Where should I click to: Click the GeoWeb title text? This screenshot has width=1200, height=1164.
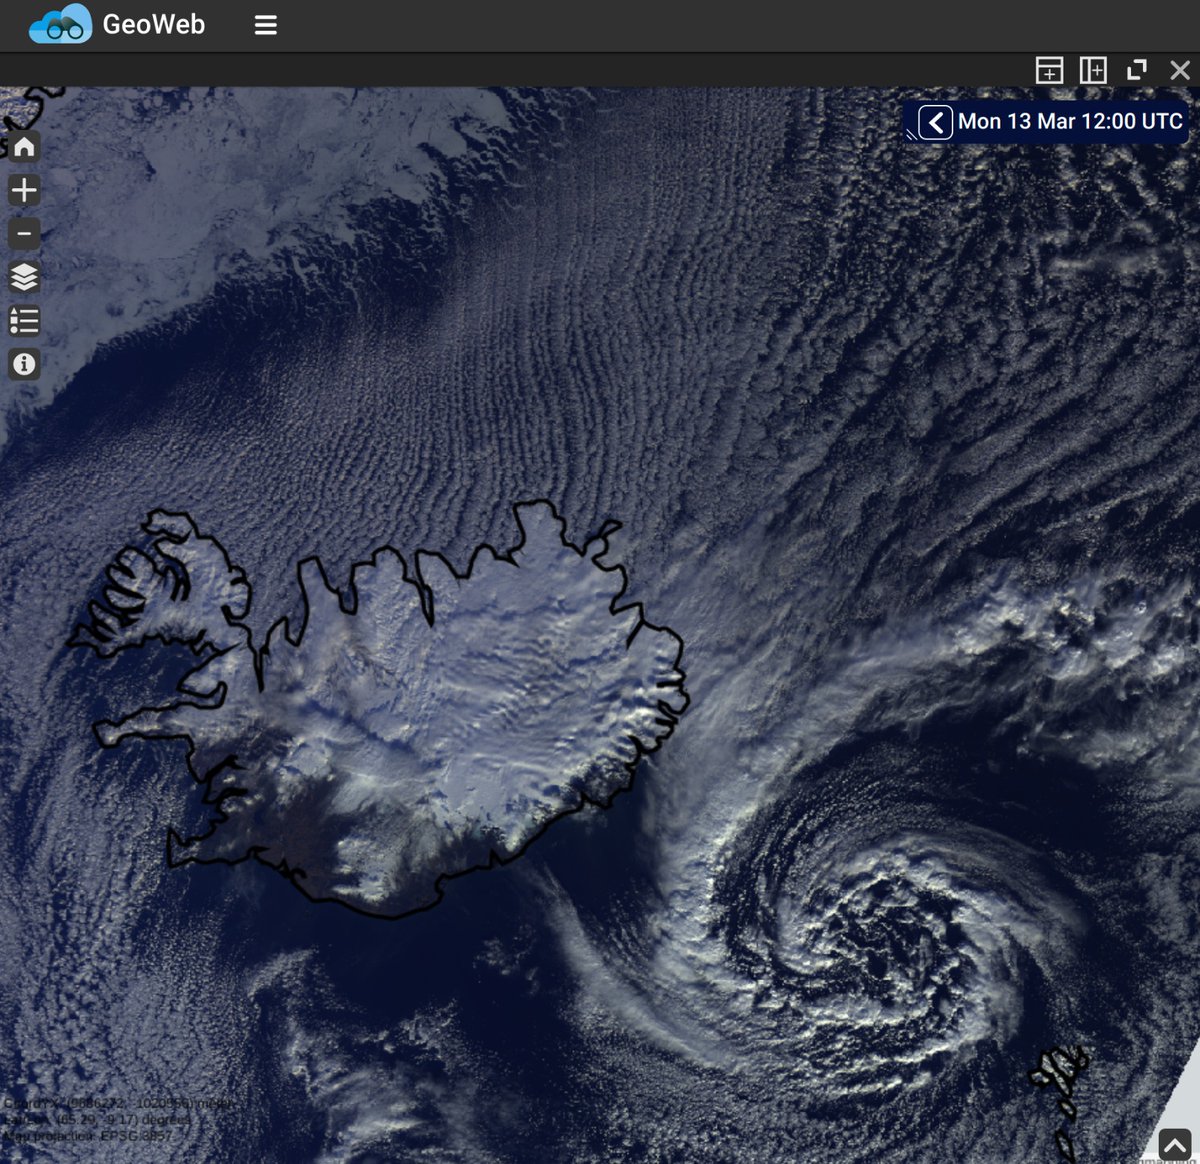tap(154, 24)
